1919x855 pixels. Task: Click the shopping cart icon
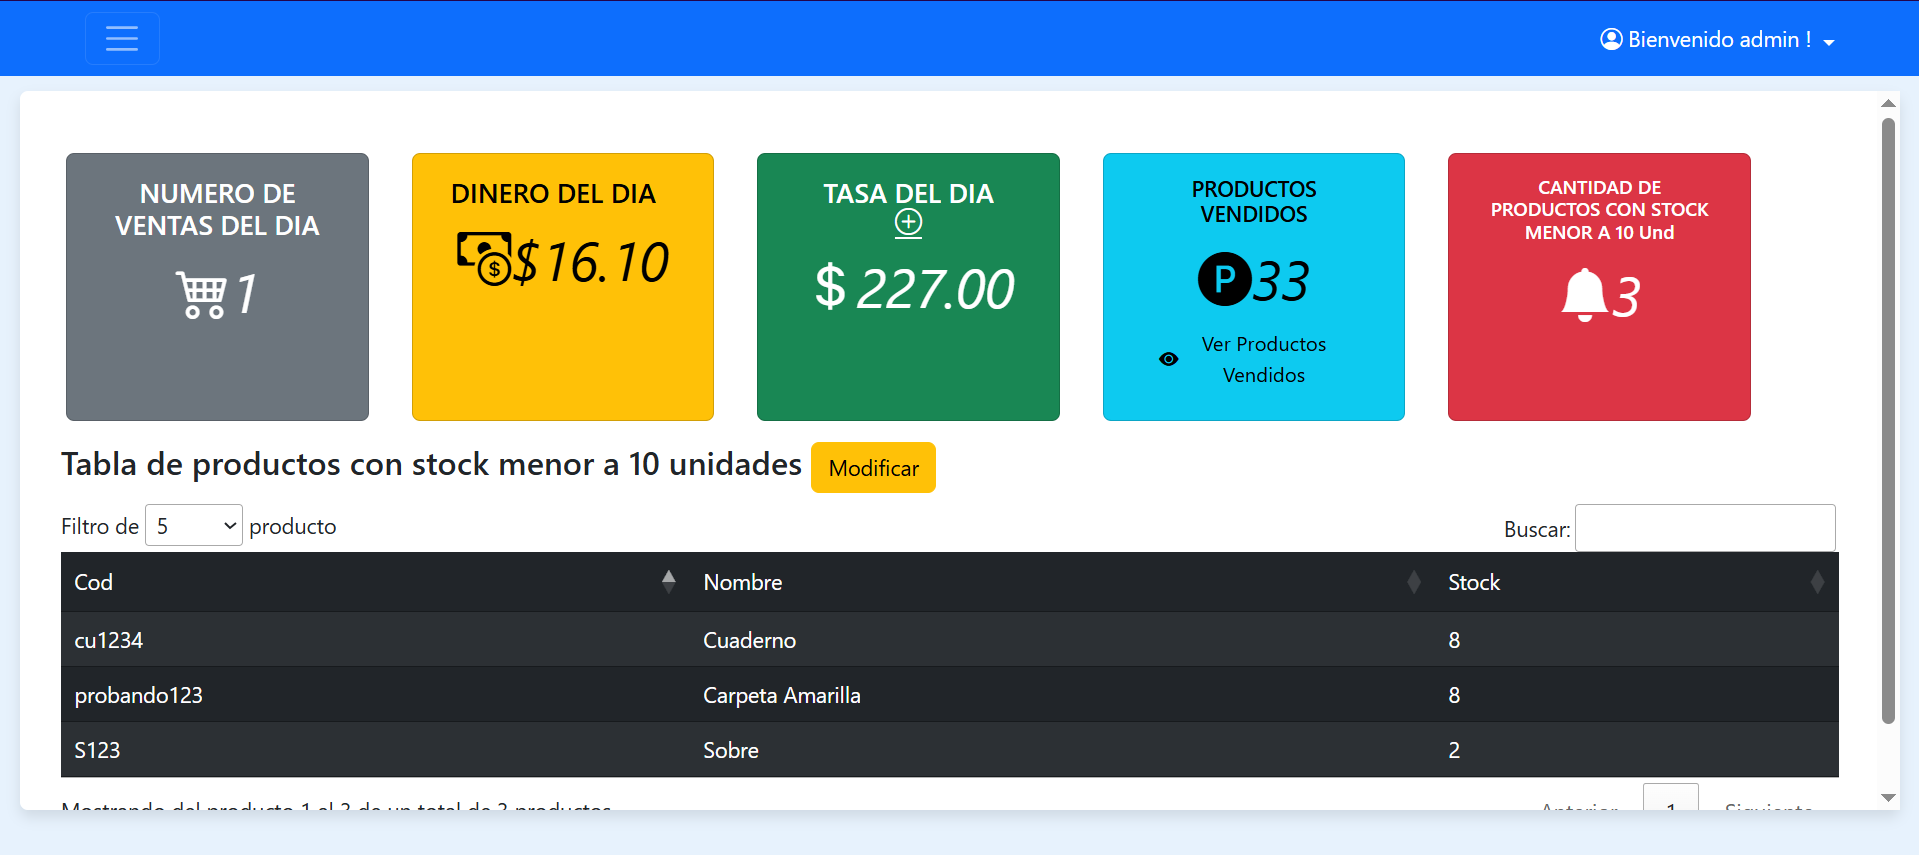[x=201, y=295]
